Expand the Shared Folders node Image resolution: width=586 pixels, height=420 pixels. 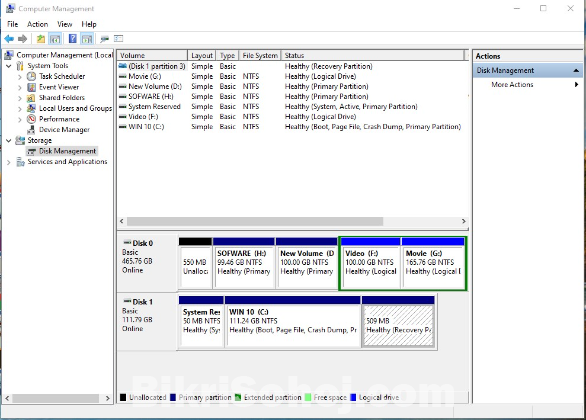click(x=20, y=98)
